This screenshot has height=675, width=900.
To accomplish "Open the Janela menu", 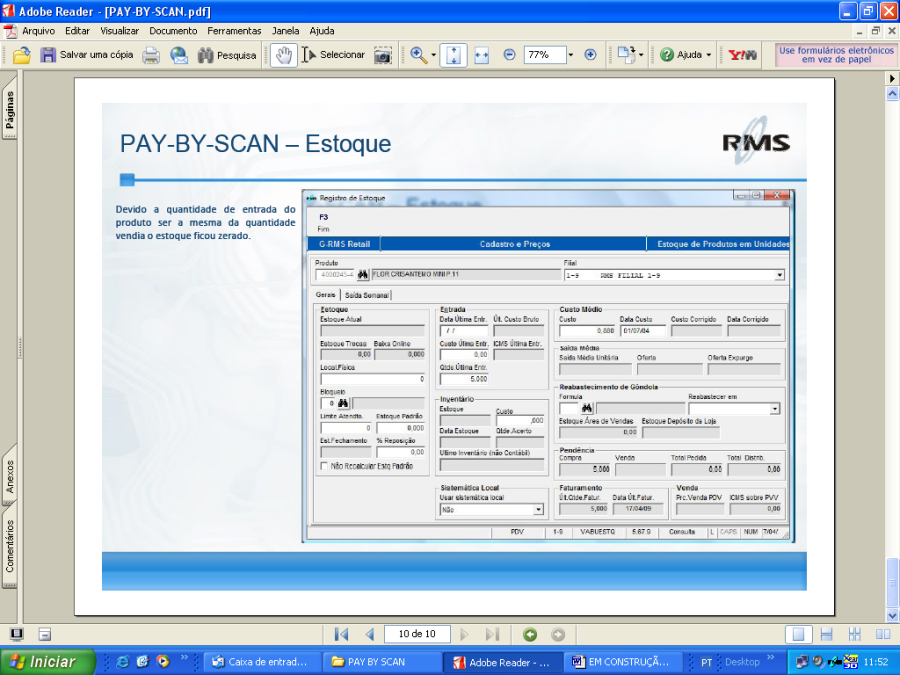I will (x=285, y=31).
